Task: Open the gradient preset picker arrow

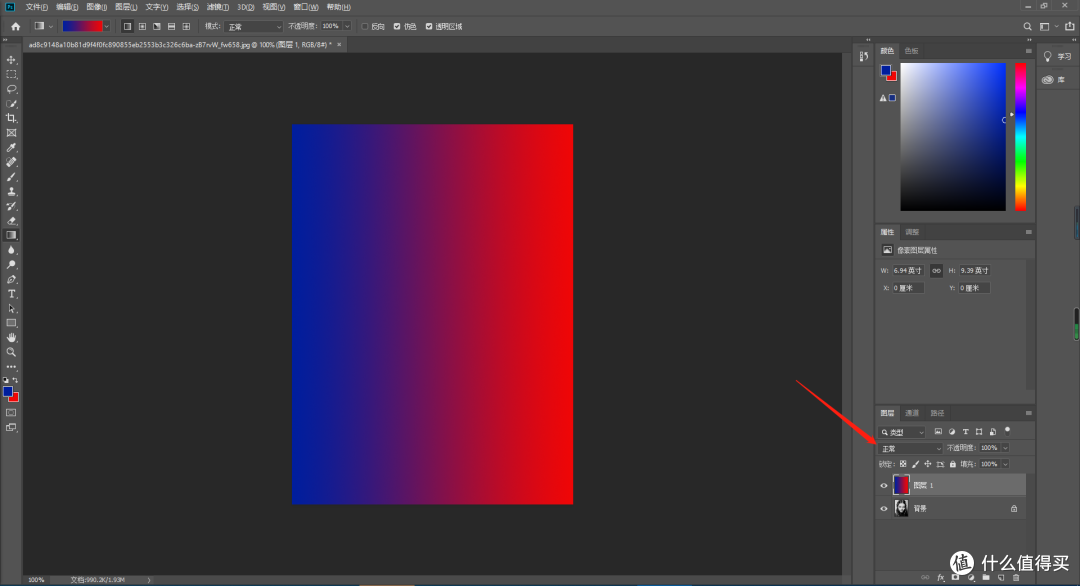Action: pyautogui.click(x=106, y=26)
